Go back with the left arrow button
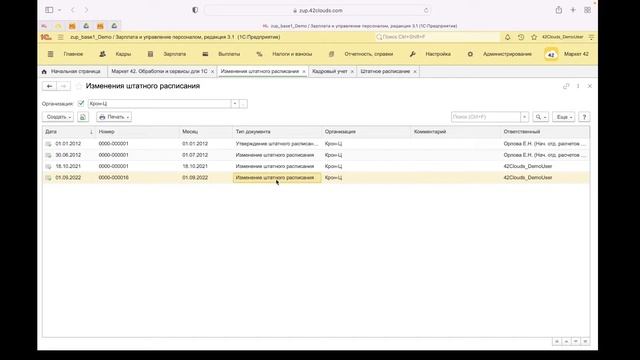 coord(49,86)
